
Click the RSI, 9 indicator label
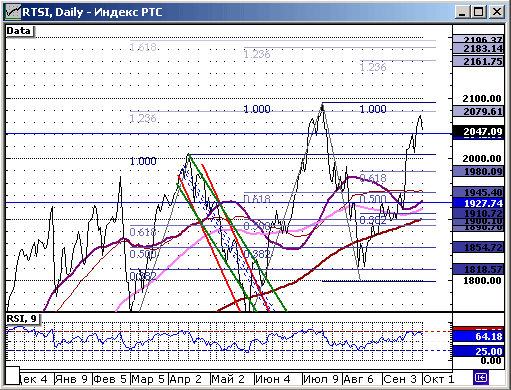[23, 319]
